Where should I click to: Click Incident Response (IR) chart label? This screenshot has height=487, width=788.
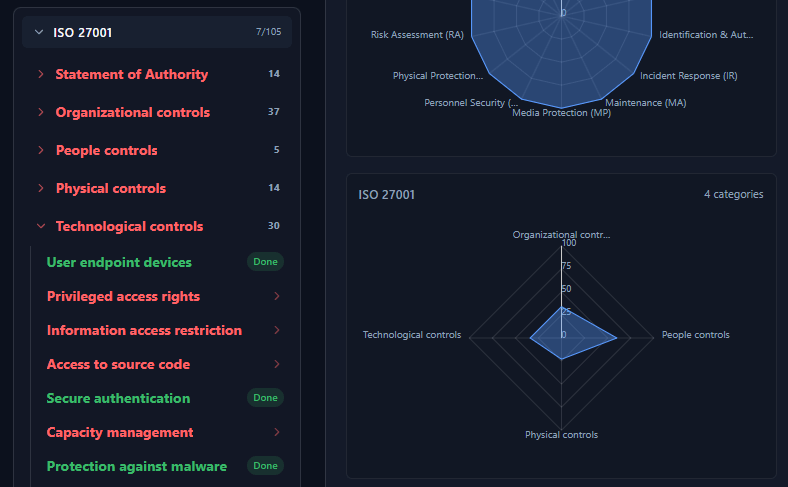pyautogui.click(x=688, y=76)
